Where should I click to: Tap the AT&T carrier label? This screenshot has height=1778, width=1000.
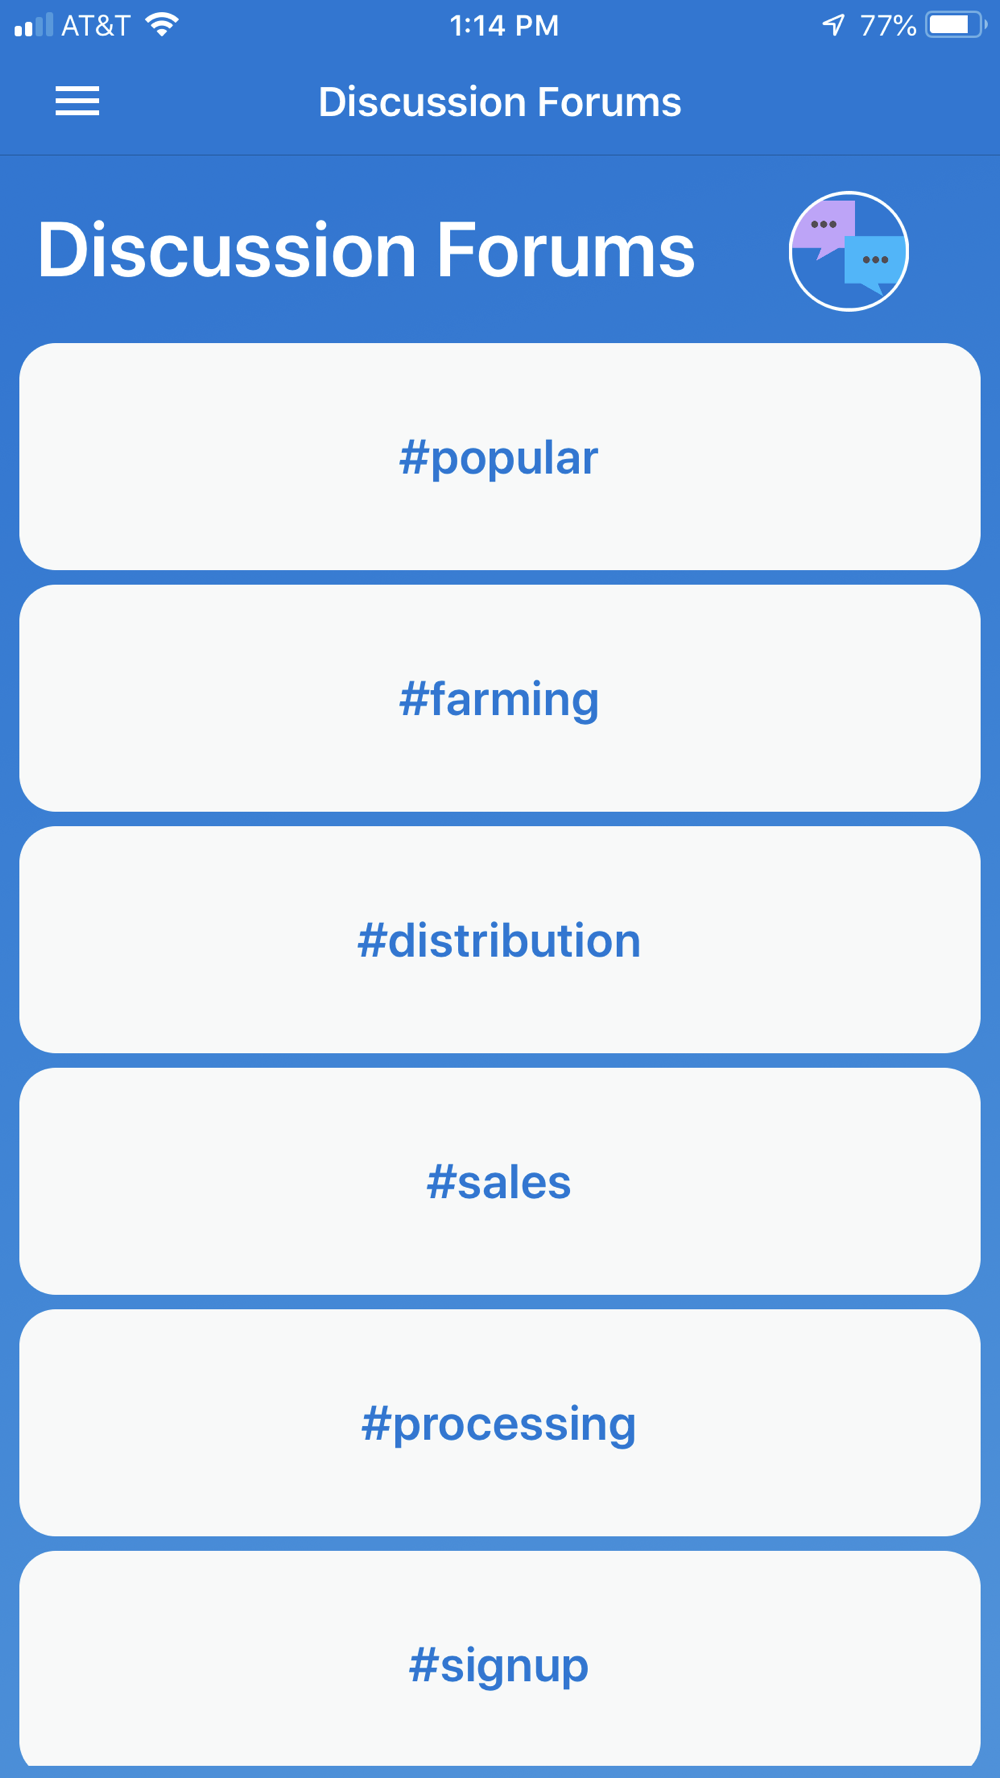[x=96, y=25]
